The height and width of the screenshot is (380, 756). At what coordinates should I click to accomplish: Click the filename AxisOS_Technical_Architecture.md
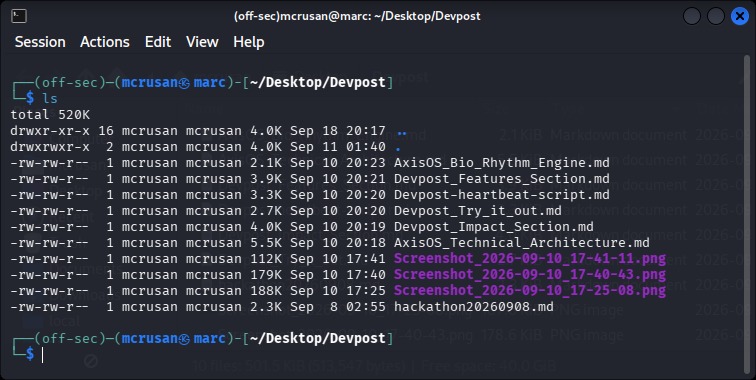click(522, 243)
